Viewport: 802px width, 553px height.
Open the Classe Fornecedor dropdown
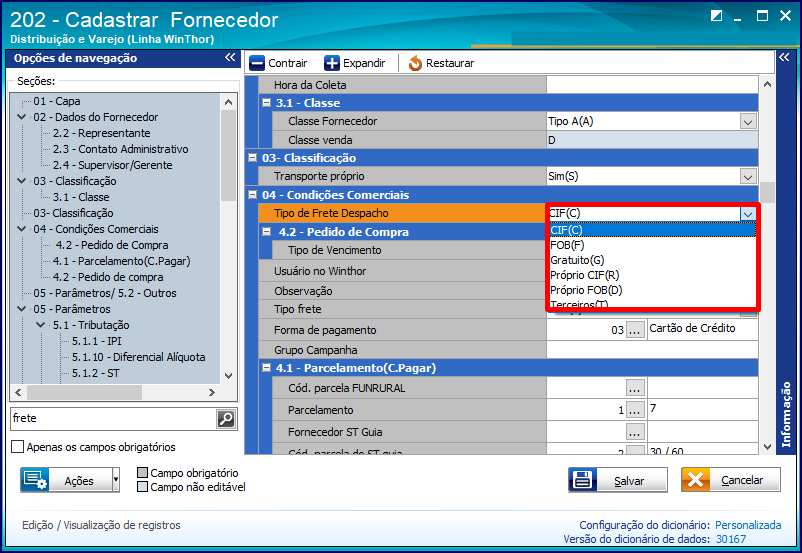pos(748,122)
